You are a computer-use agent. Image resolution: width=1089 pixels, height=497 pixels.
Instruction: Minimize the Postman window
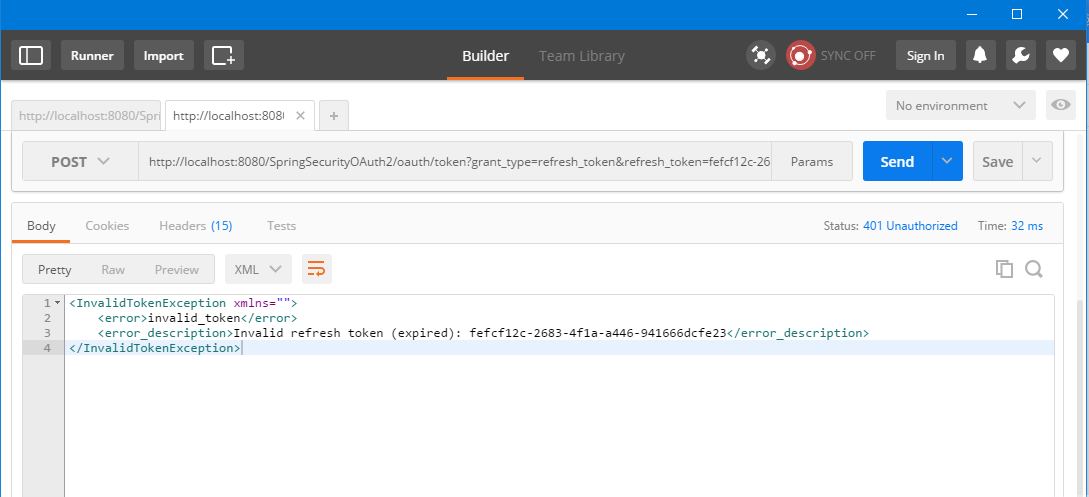pyautogui.click(x=971, y=14)
